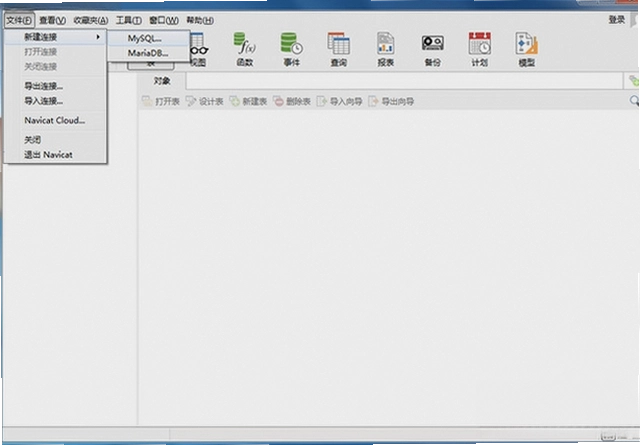Open the 函数 (Function) toolbar icon
Viewport: 640px width, 445px height.
[x=245, y=49]
